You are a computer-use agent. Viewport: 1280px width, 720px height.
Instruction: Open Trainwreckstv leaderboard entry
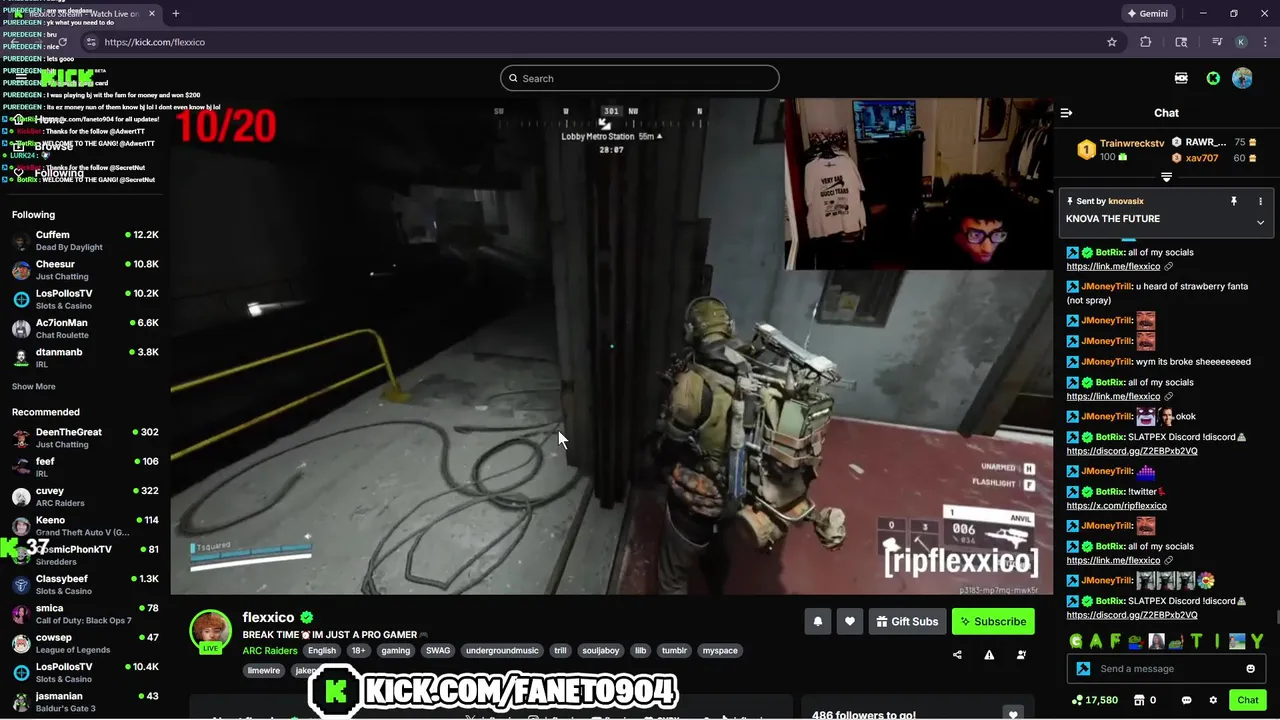[x=1120, y=150]
